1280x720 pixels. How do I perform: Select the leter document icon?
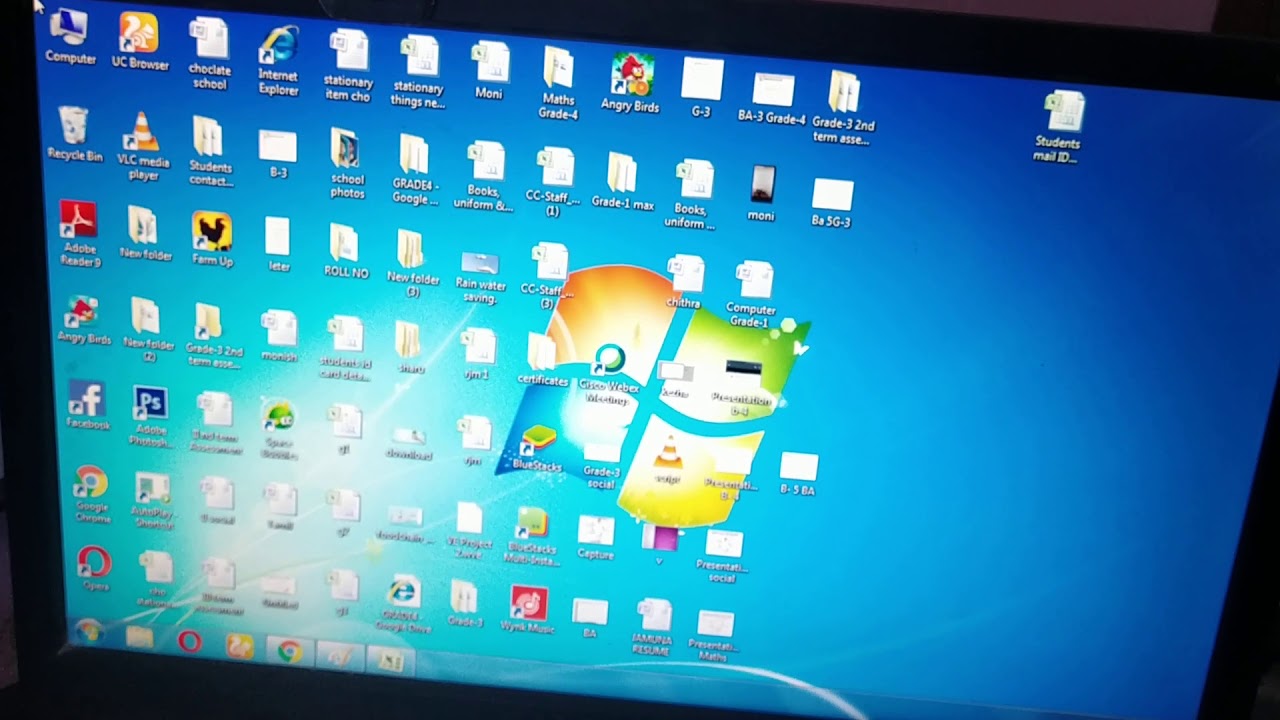[x=278, y=245]
